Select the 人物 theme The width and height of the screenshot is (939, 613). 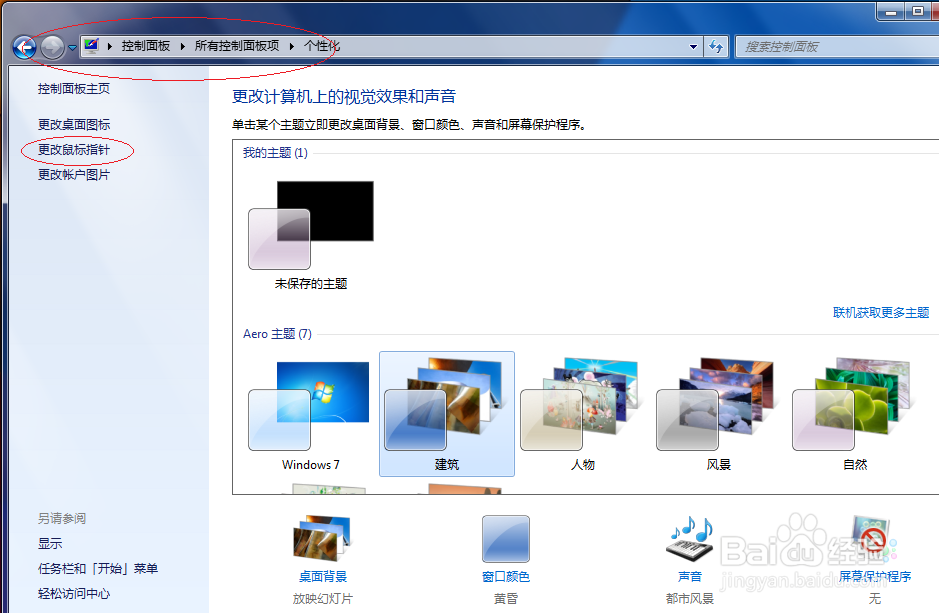pos(583,414)
